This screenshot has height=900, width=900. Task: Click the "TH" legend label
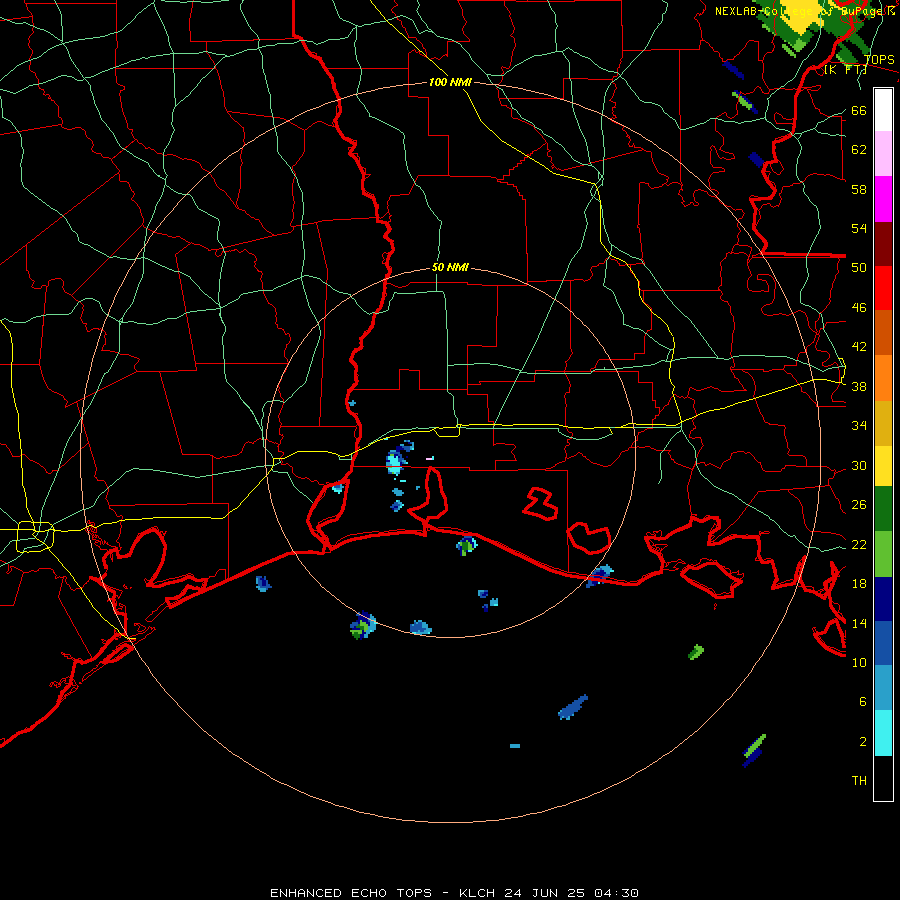(859, 781)
